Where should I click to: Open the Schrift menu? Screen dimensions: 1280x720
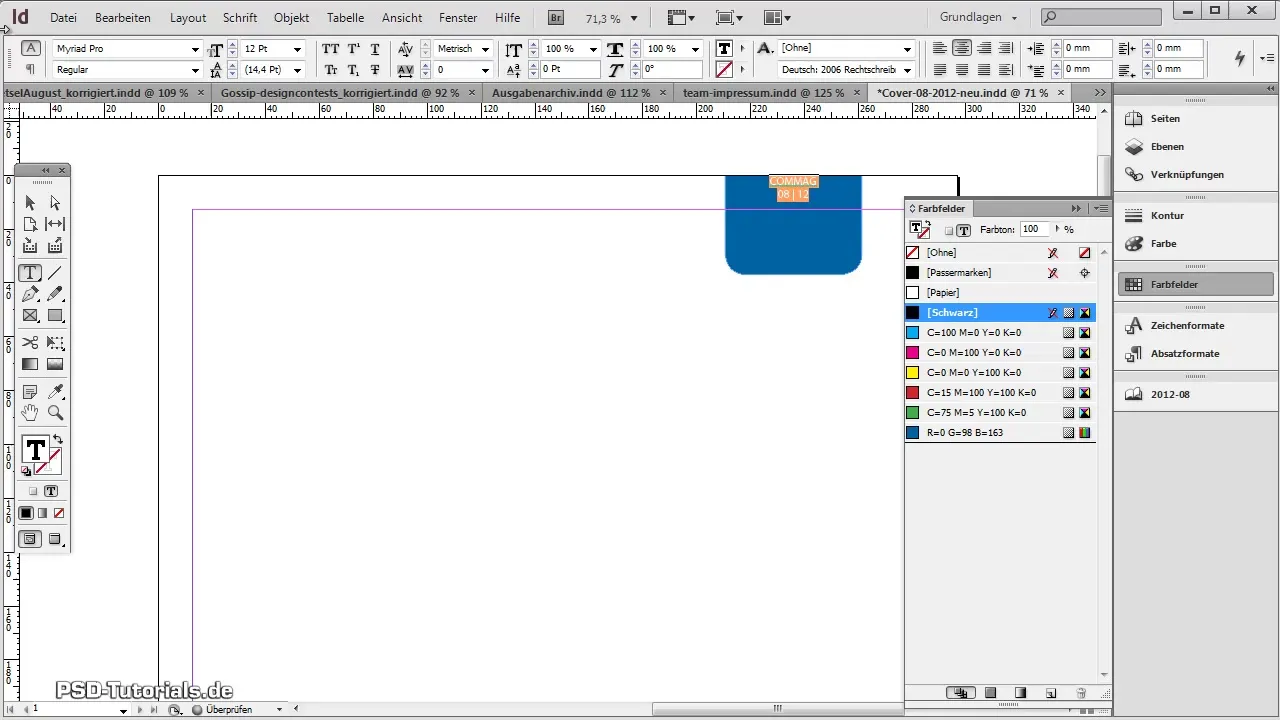coord(240,18)
